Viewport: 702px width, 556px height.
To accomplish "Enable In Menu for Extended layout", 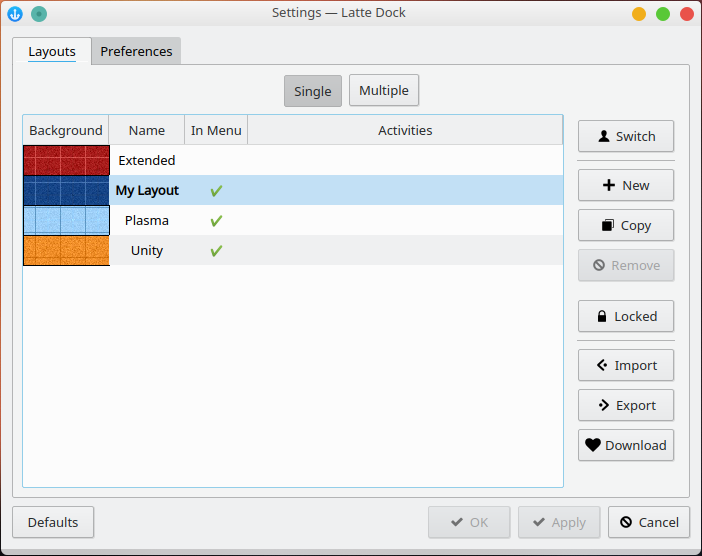I will (x=216, y=160).
